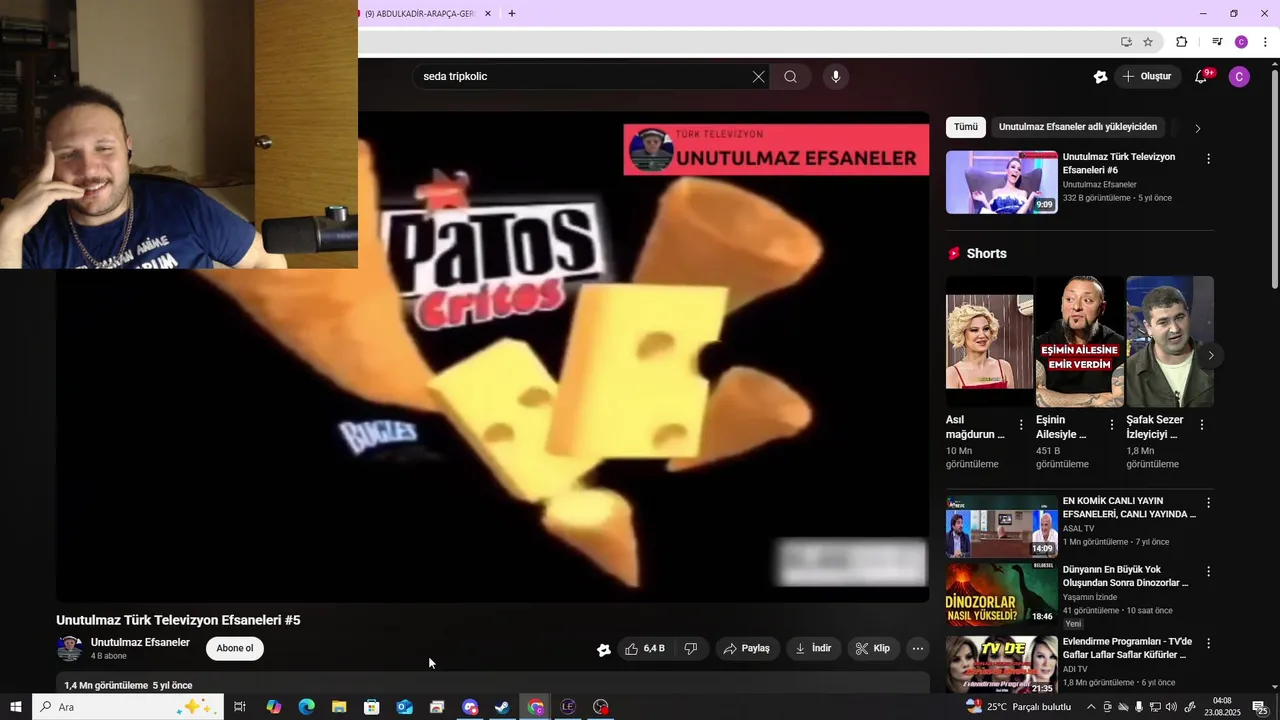Click the Klip button

(x=872, y=649)
